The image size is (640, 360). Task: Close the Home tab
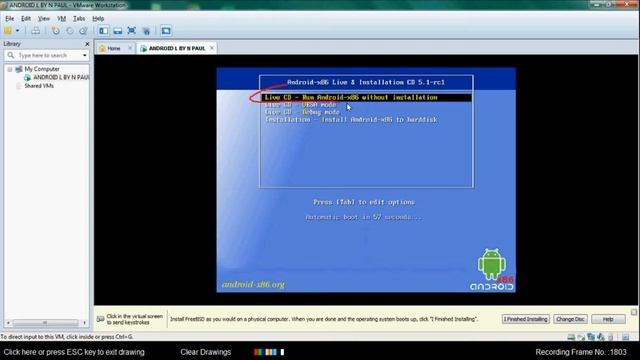pyautogui.click(x=130, y=48)
